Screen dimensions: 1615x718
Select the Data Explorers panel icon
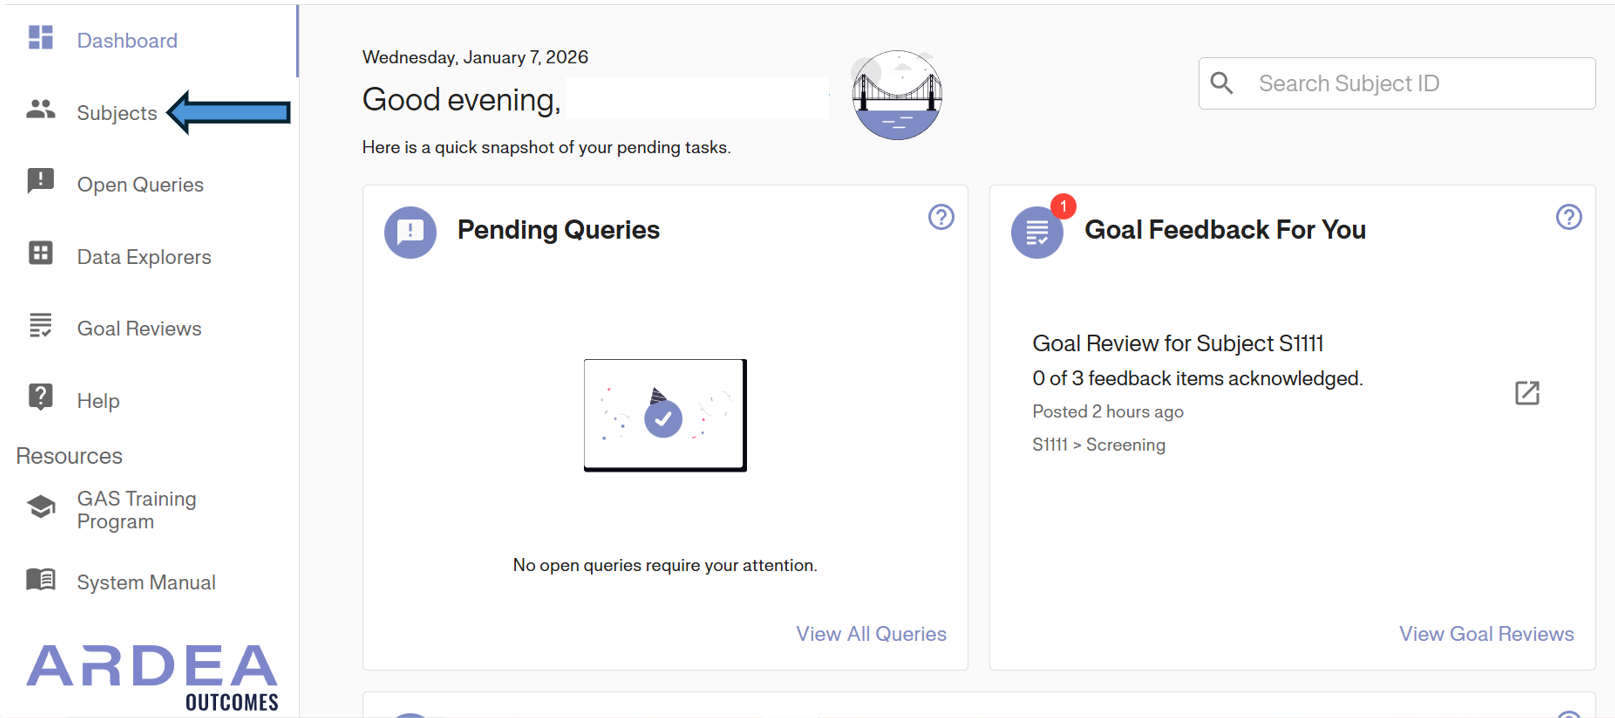tap(40, 254)
